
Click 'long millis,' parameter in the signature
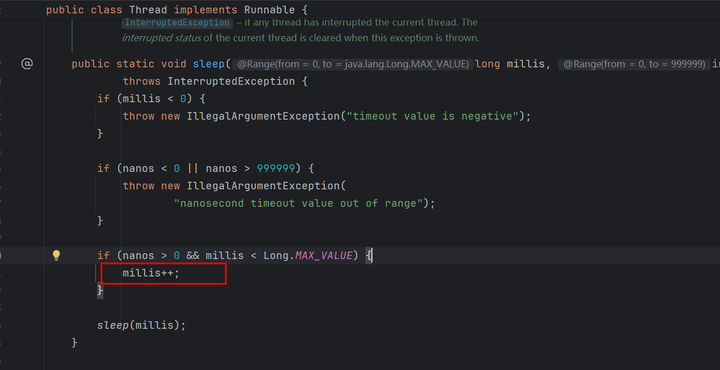click(513, 64)
